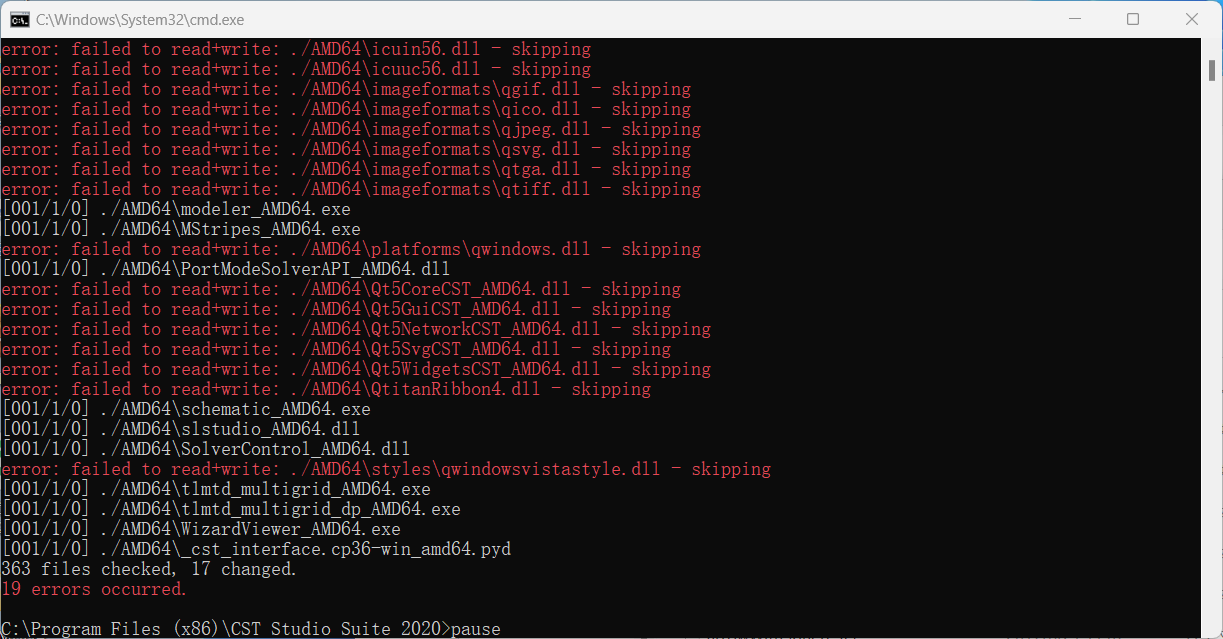Screen dimensions: 1223x639
Task: Click the PortModeSolverAPI_AMD64.dll line
Action: coord(226,269)
